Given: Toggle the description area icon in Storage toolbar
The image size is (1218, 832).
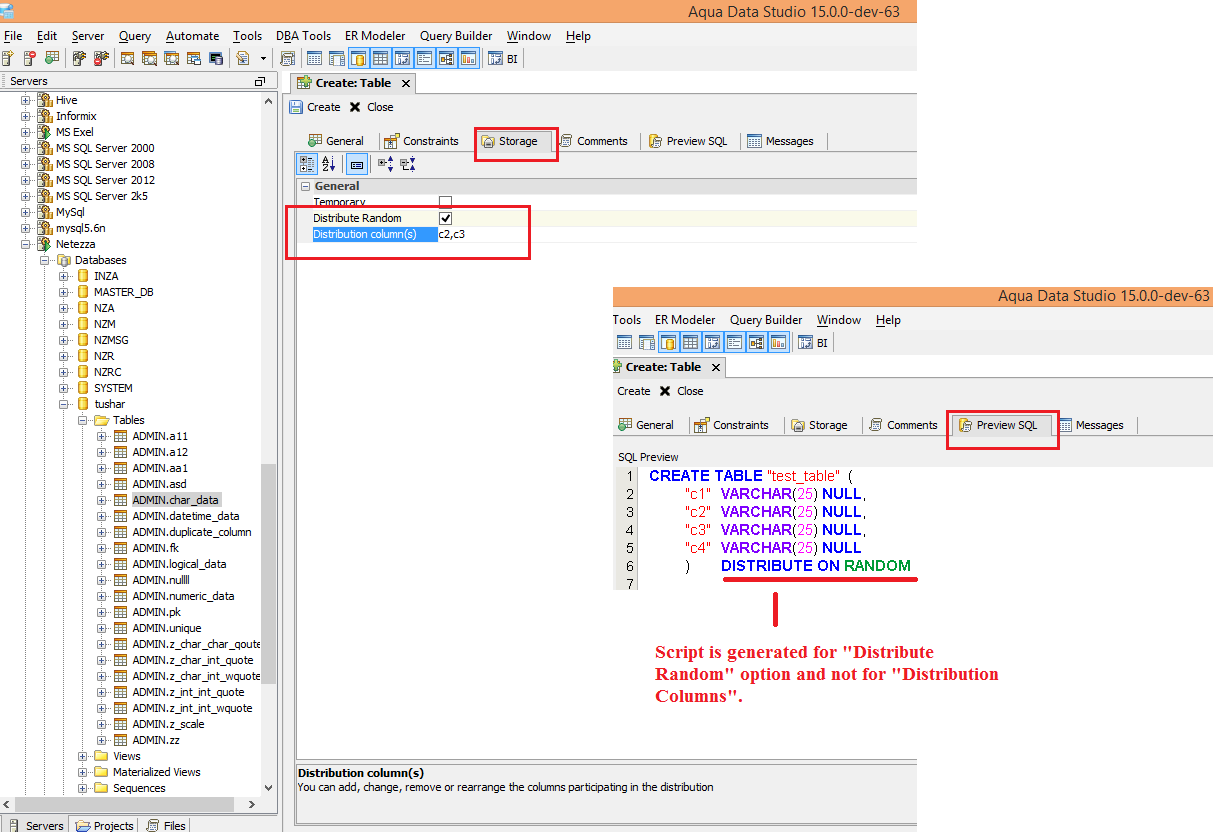Looking at the screenshot, I should pos(357,164).
